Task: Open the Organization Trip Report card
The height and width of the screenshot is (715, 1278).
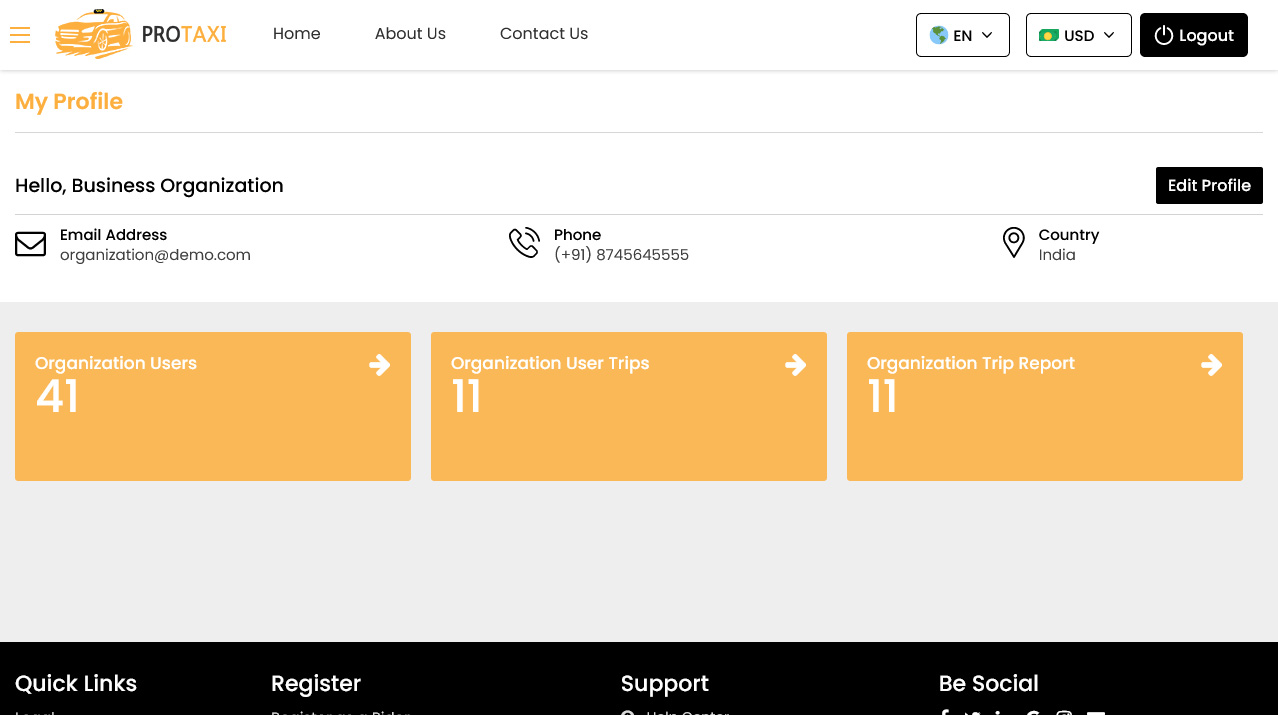Action: tap(1045, 406)
